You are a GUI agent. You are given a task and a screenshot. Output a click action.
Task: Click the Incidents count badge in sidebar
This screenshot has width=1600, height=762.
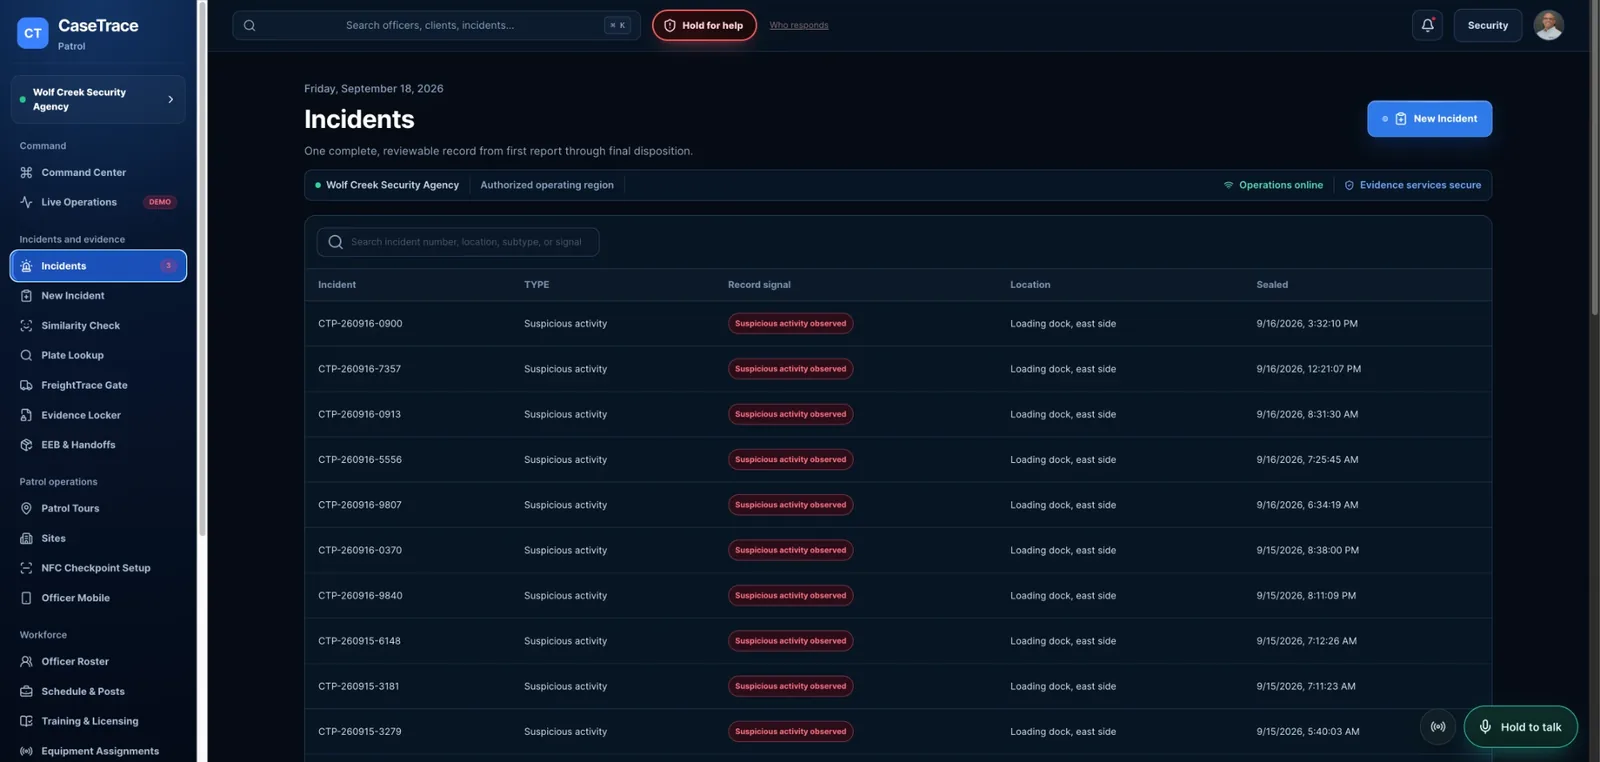coord(168,266)
